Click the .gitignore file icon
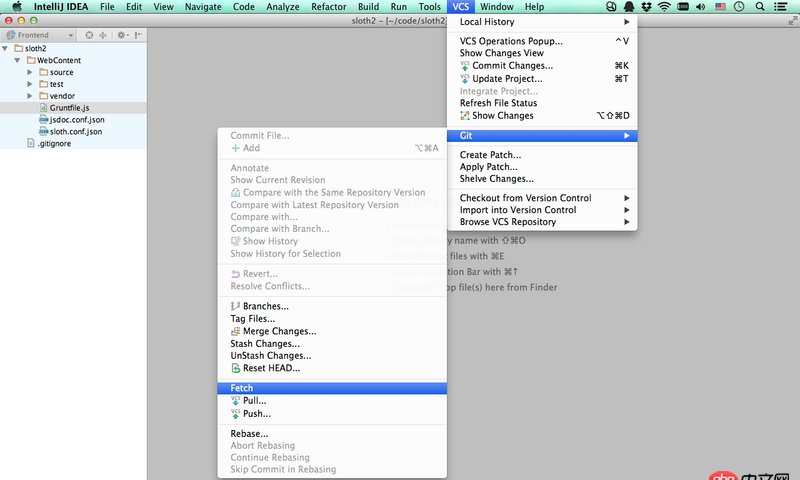The image size is (800, 480). click(31, 143)
